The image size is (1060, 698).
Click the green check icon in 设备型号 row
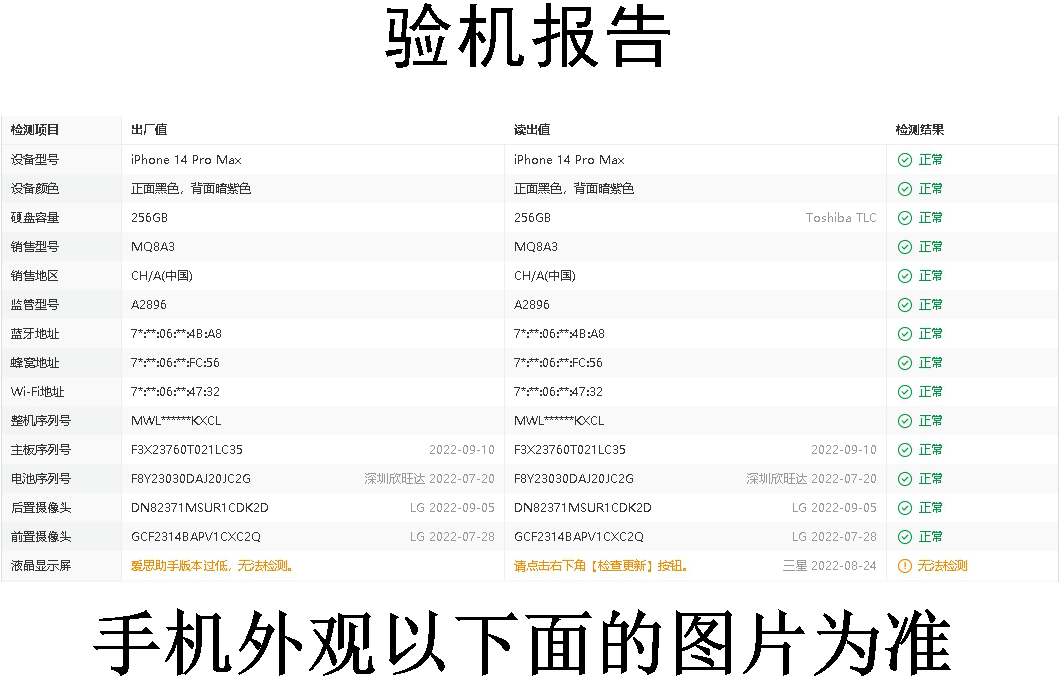(905, 160)
